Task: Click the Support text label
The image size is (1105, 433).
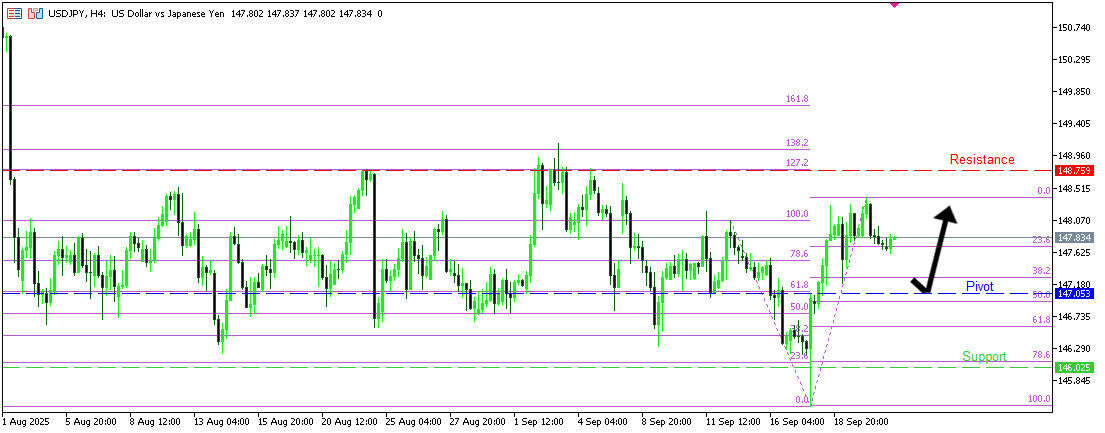Action: coord(984,356)
